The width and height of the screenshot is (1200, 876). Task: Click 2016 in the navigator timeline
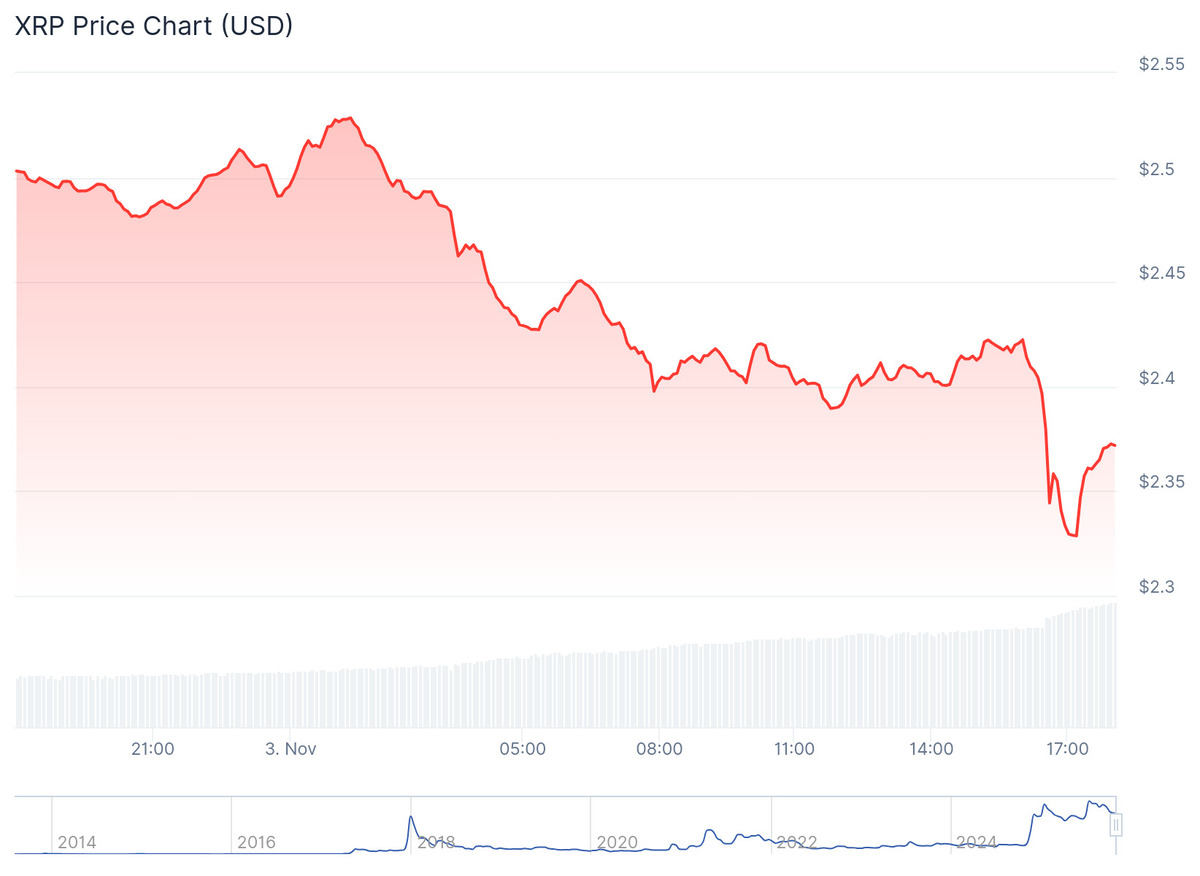coord(257,842)
